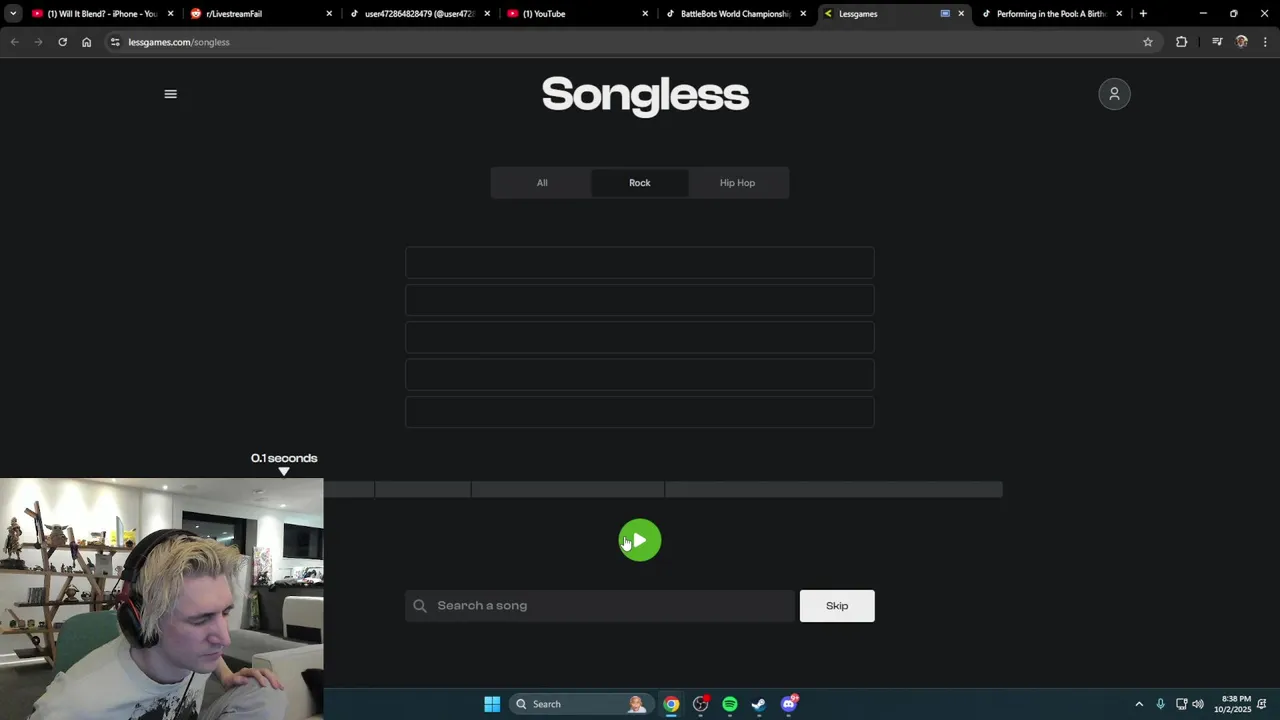Open the tab search dropdown arrow

pyautogui.click(x=13, y=14)
